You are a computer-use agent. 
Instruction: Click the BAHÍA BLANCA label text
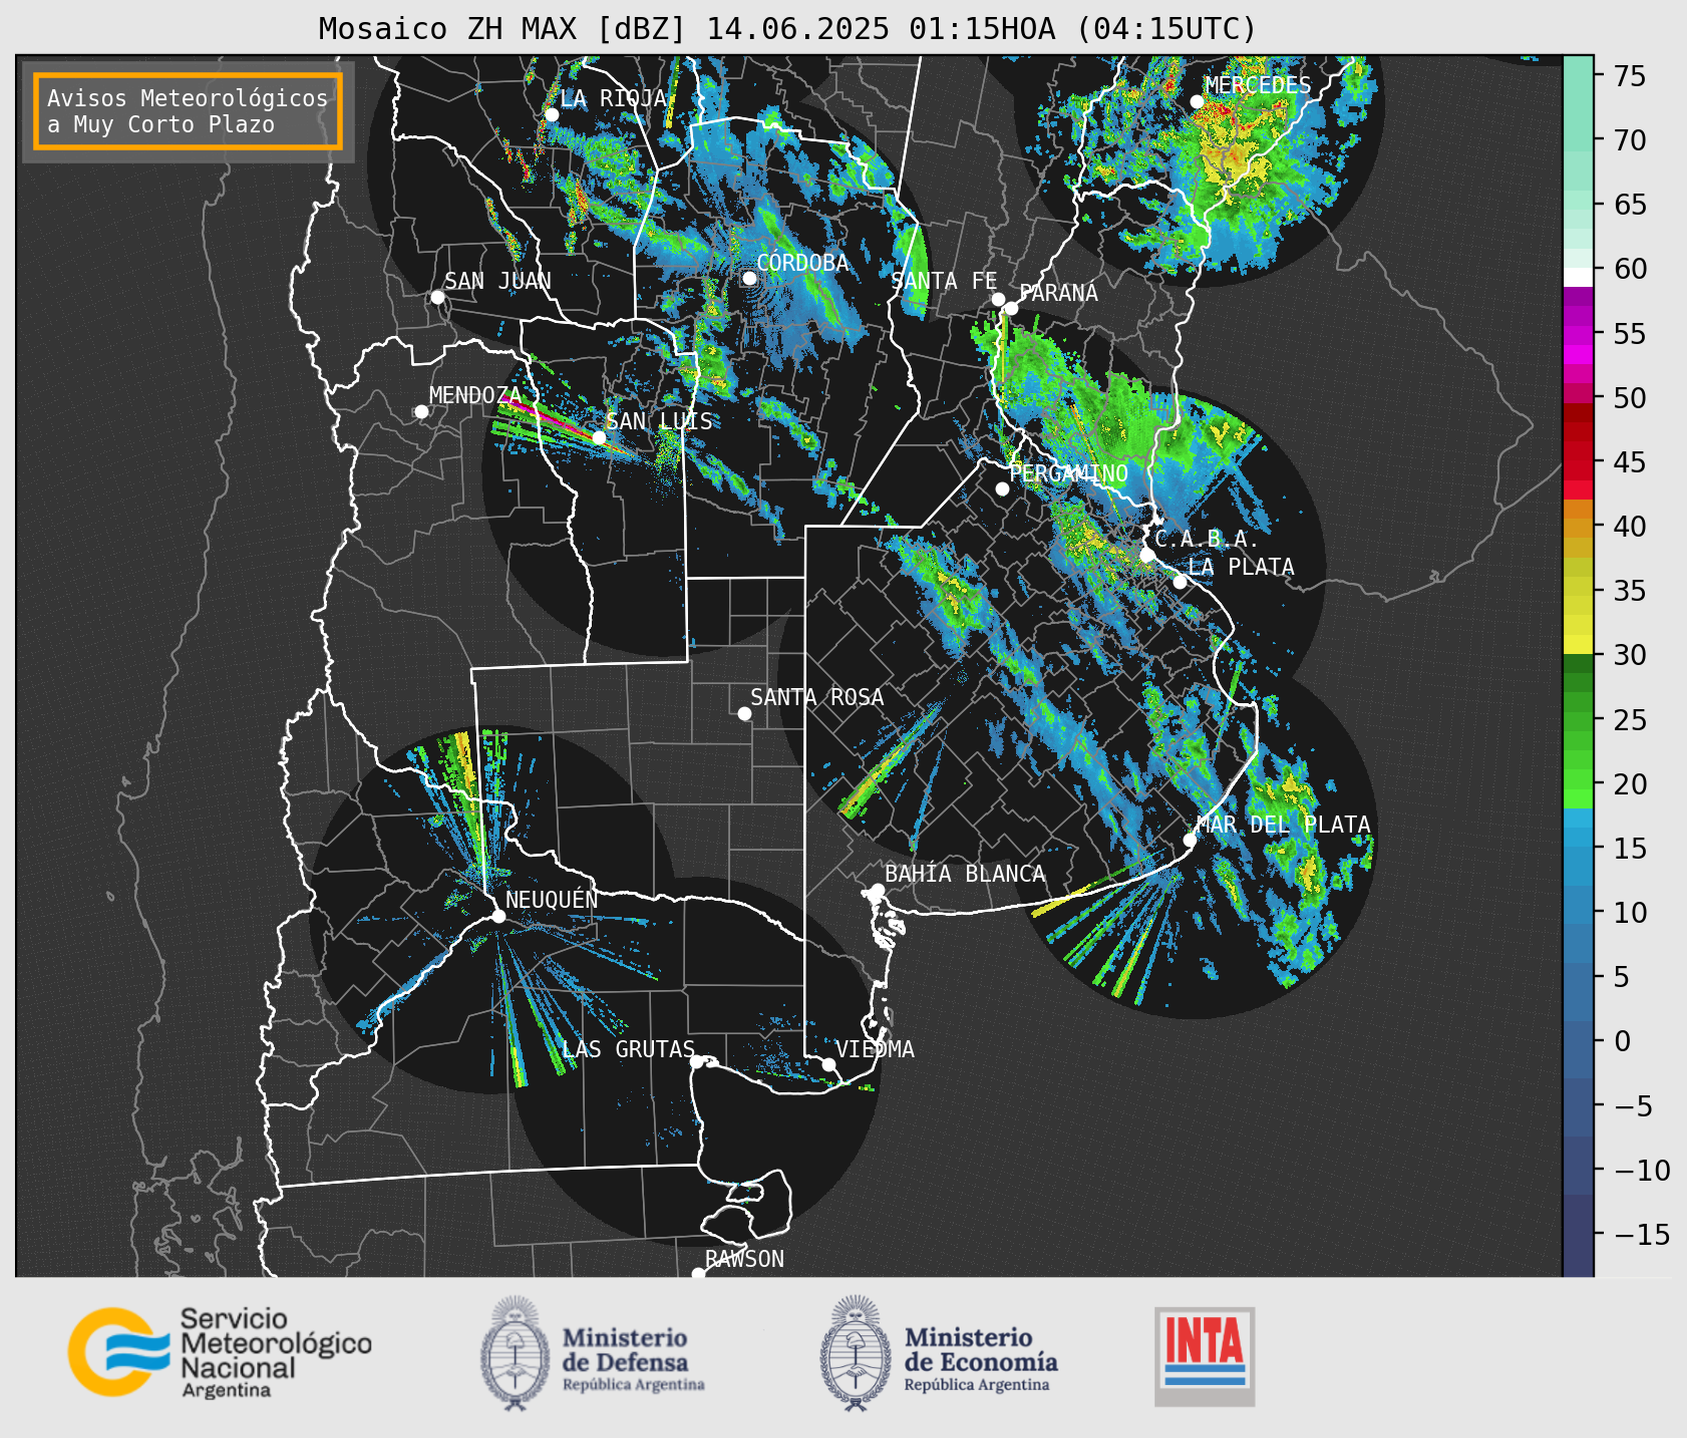pos(965,875)
